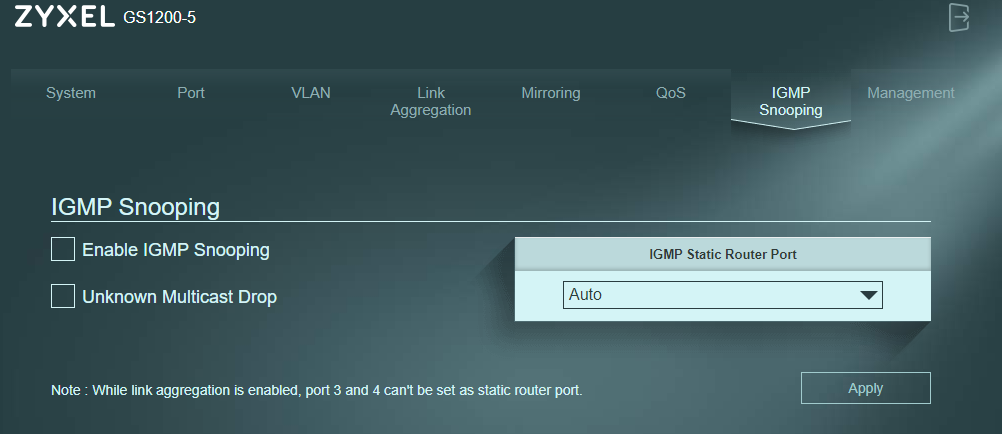Click the 'Enable IGMP Snooping' label text
This screenshot has width=1002, height=434.
click(x=176, y=250)
